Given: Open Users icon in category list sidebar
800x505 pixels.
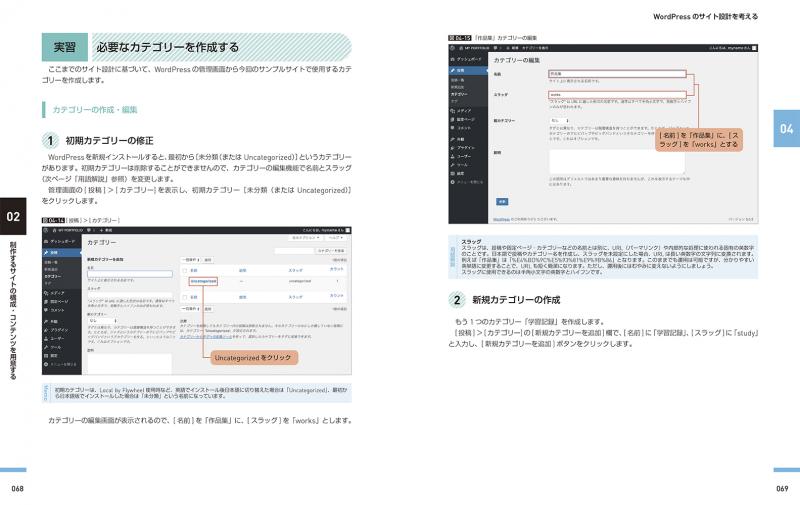Looking at the screenshot, I should click(46, 338).
